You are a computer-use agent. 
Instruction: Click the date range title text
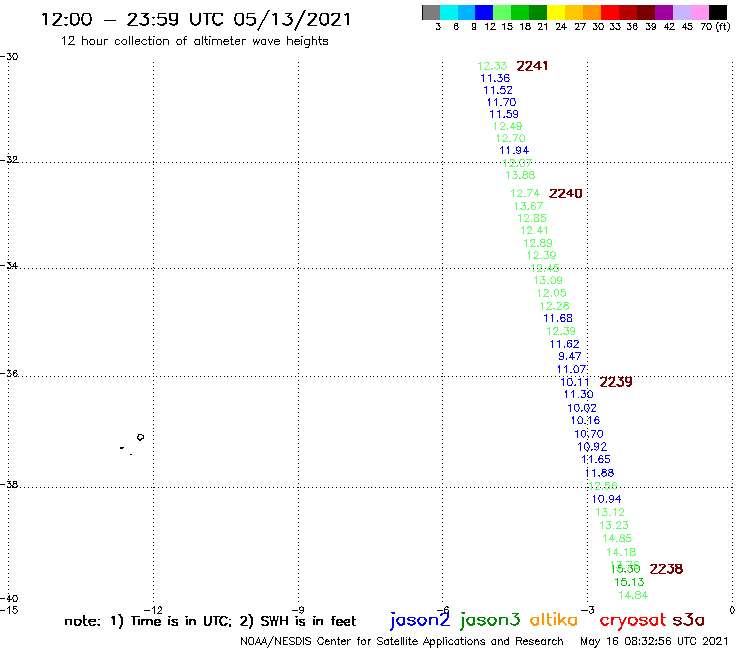click(x=196, y=19)
